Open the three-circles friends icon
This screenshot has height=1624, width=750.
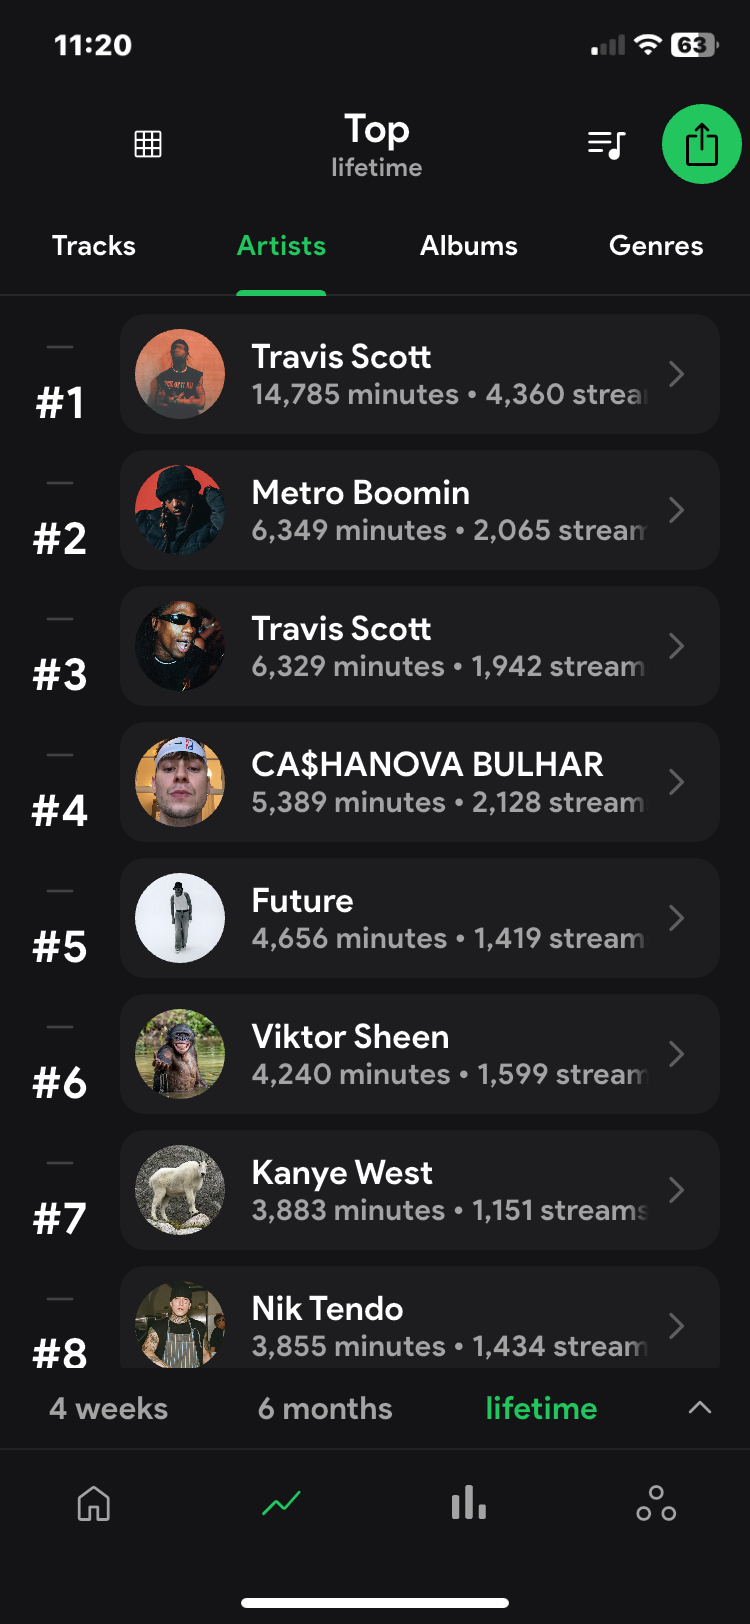(x=656, y=1502)
